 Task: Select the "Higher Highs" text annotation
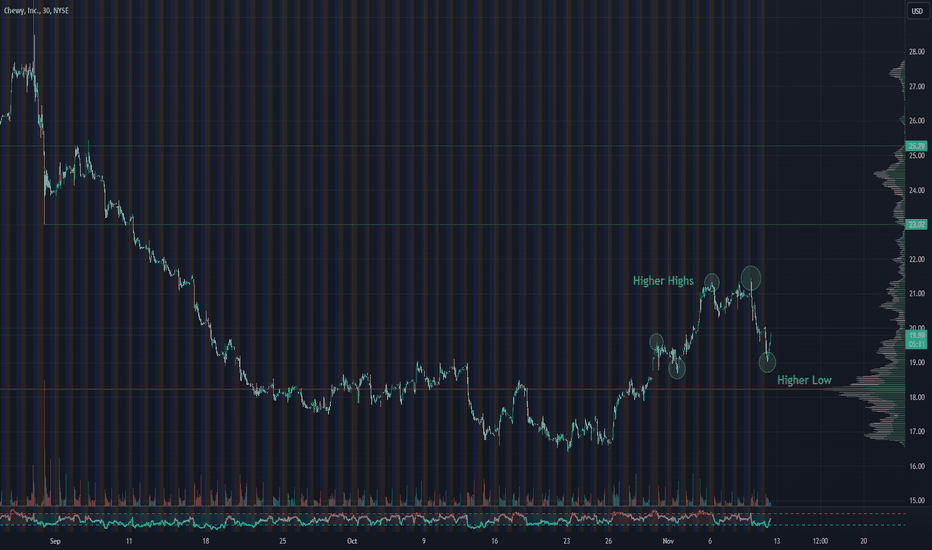point(663,281)
